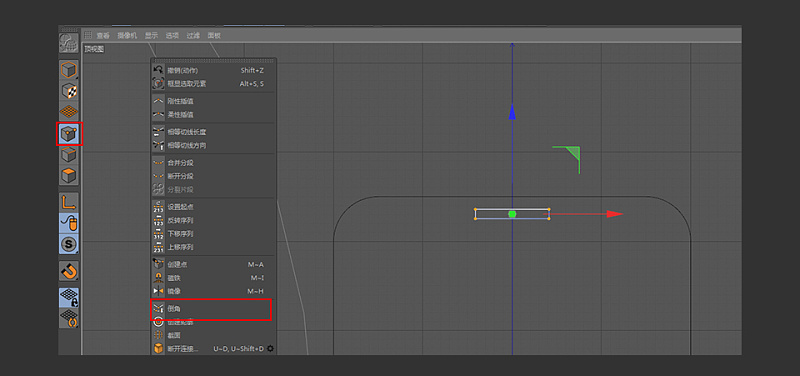The image size is (800, 376).
Task: Switch to Edges mode cube icon
Action: click(68, 155)
